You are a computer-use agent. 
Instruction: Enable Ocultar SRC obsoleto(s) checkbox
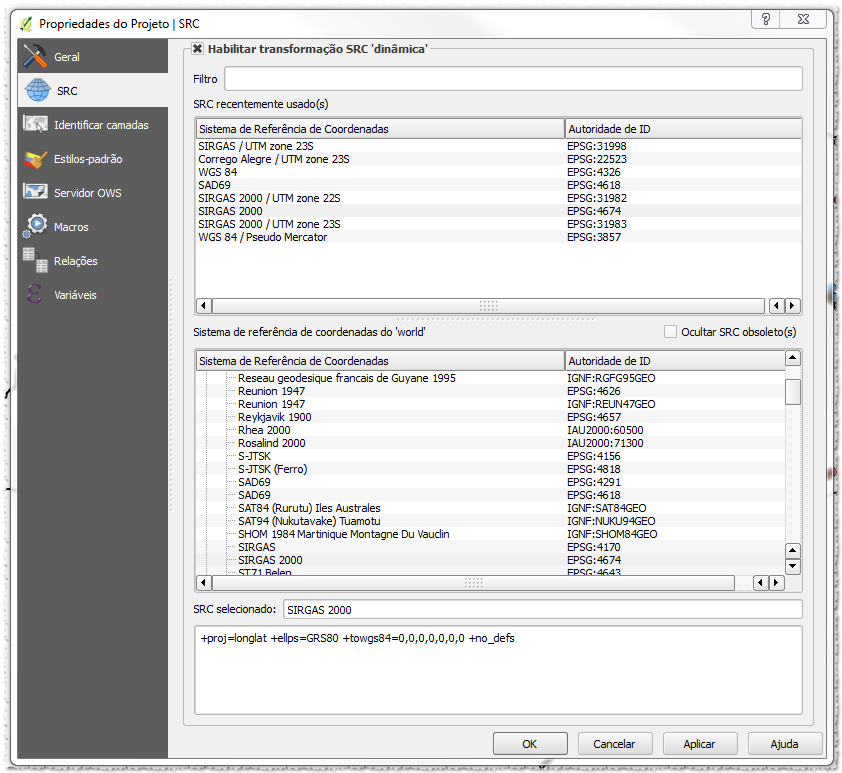pyautogui.click(x=671, y=332)
